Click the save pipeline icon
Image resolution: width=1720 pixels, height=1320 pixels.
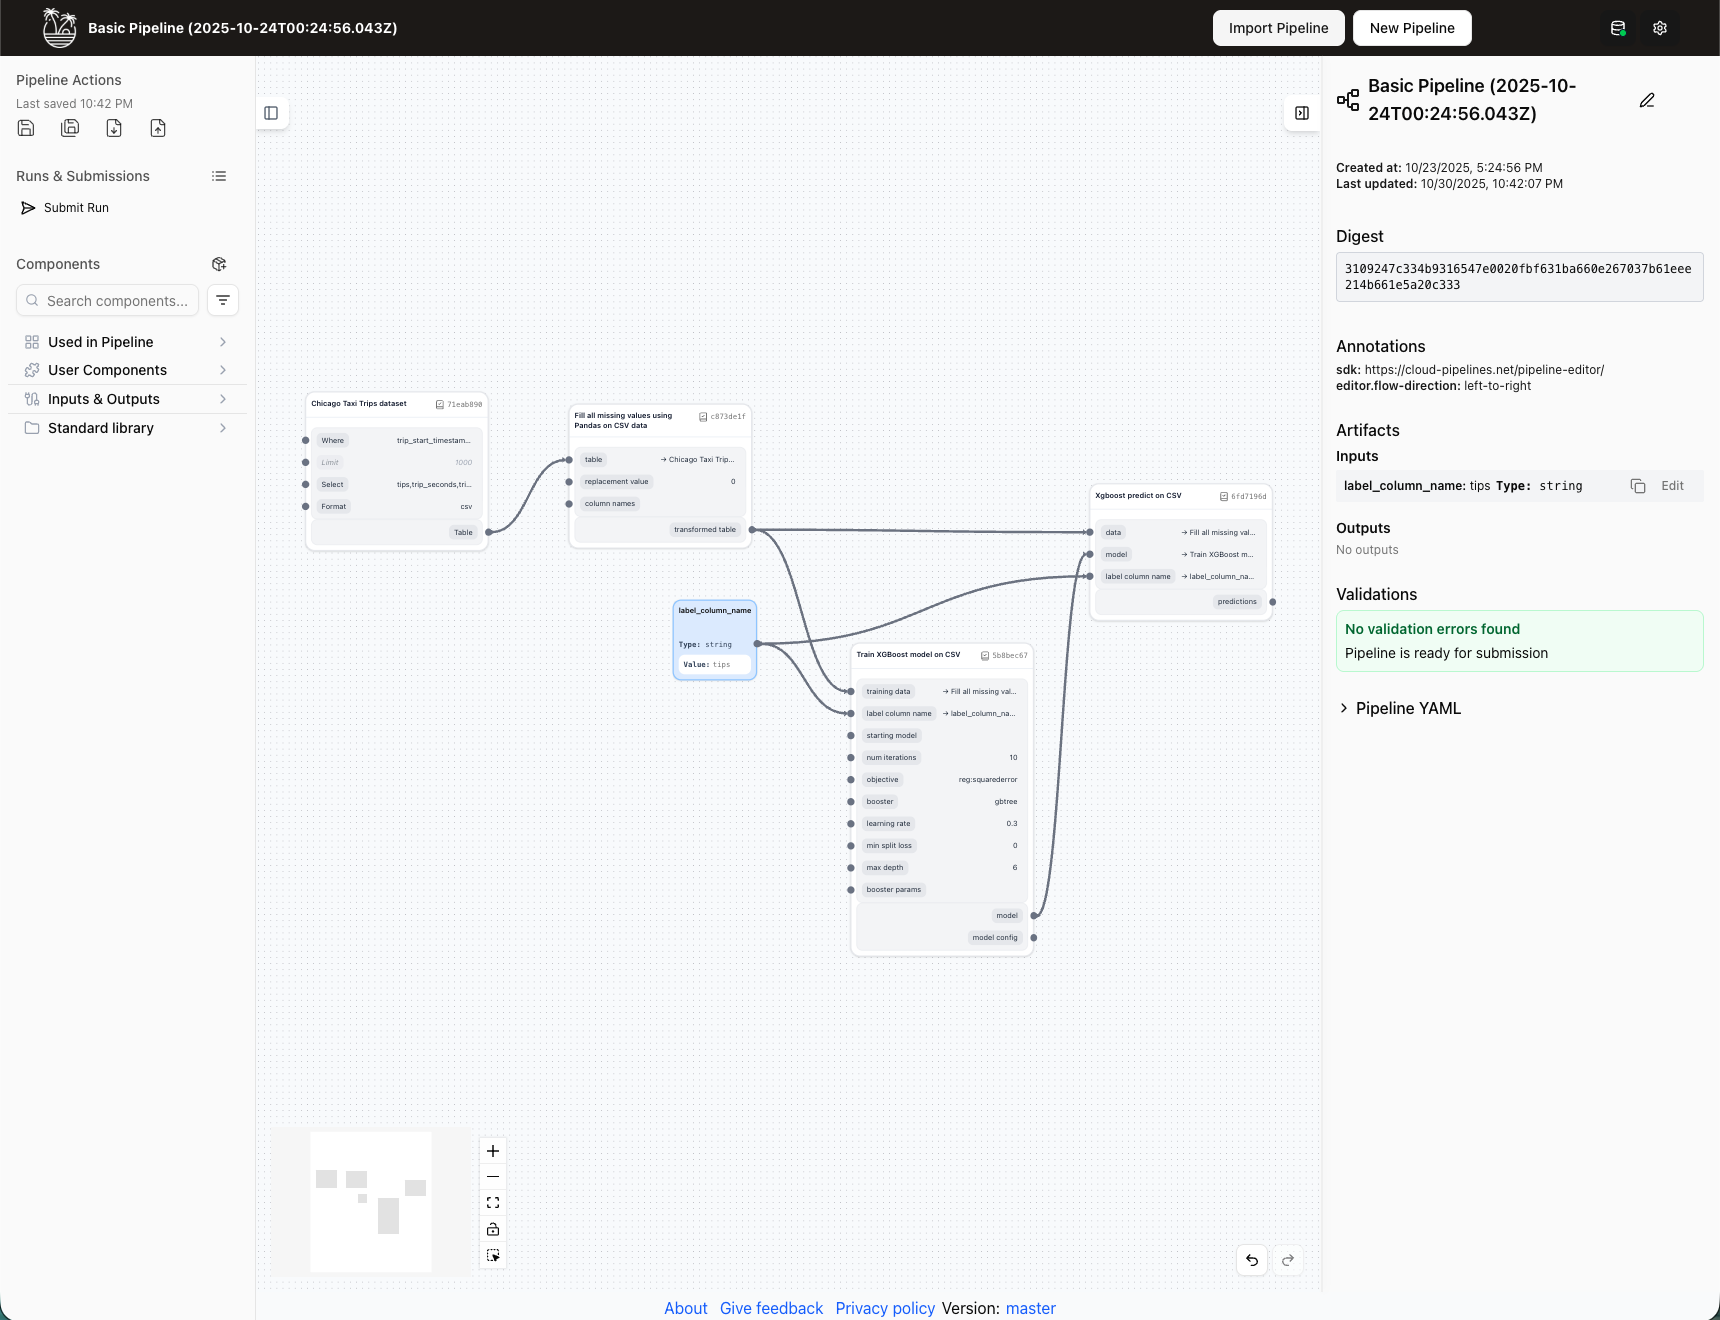[25, 128]
